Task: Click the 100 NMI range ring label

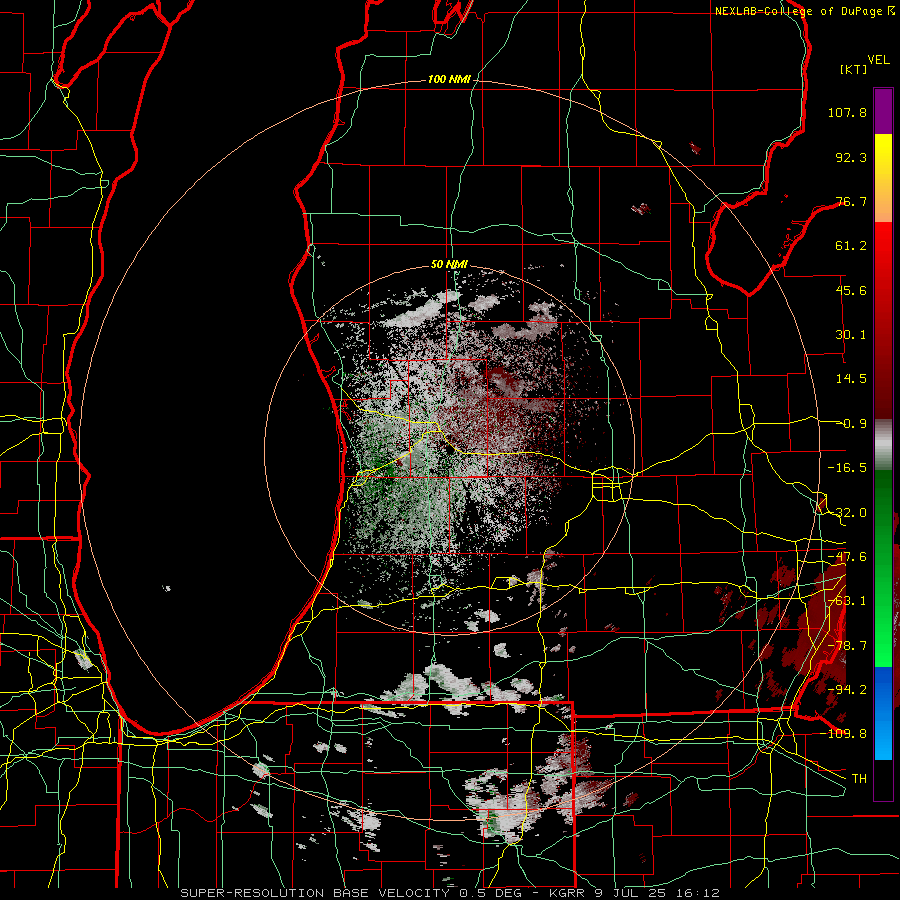Action: pyautogui.click(x=449, y=79)
